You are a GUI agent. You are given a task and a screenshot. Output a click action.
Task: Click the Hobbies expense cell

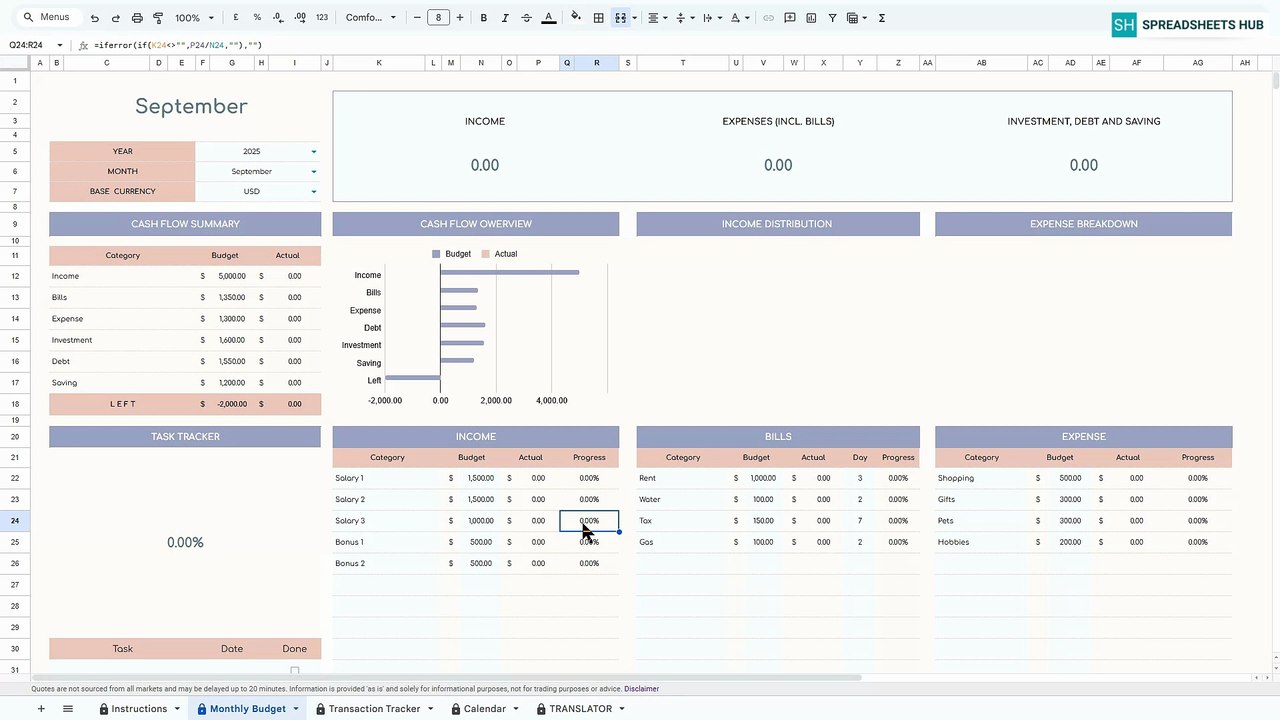tap(981, 542)
